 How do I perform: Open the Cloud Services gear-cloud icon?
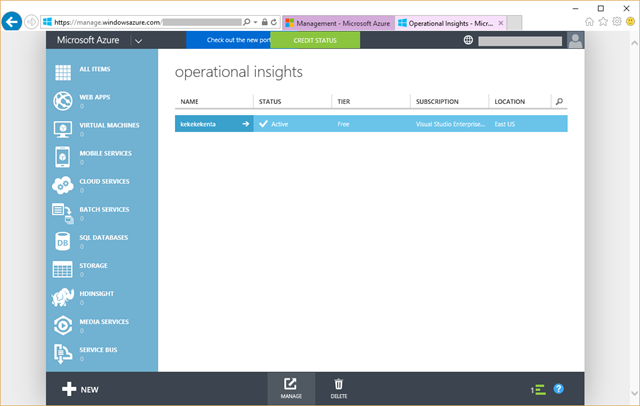pos(63,185)
